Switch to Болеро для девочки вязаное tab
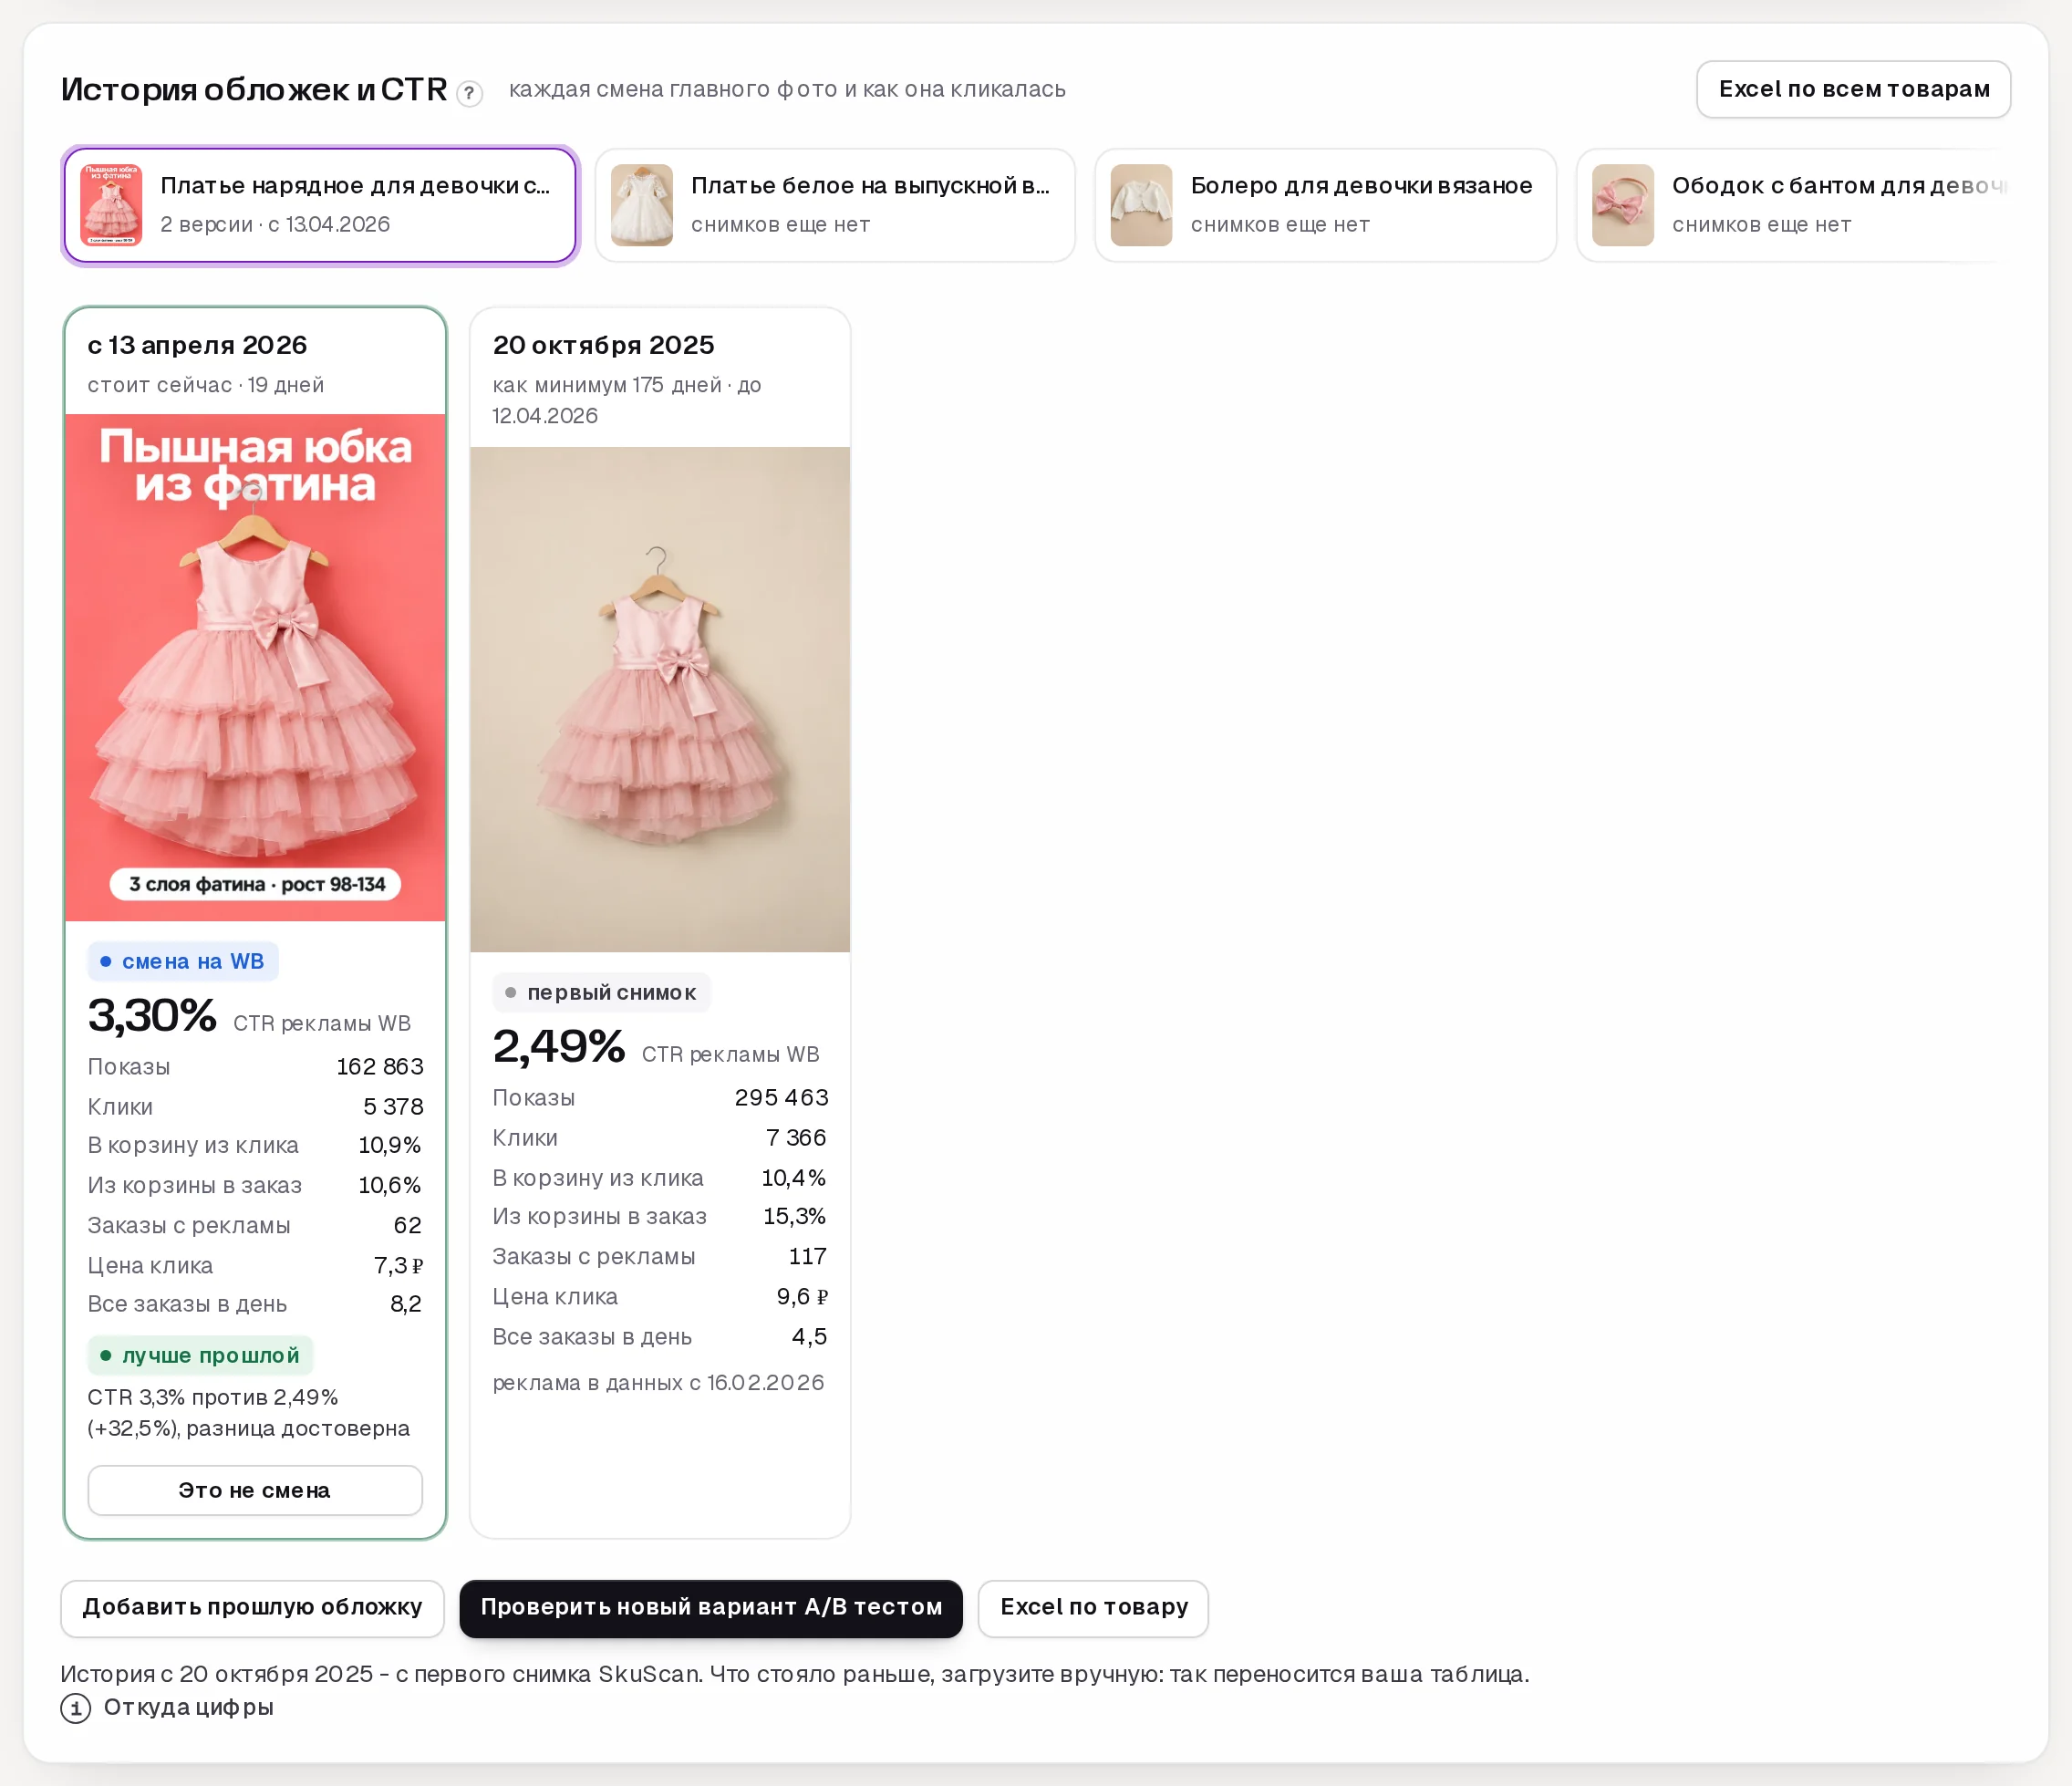 1325,205
